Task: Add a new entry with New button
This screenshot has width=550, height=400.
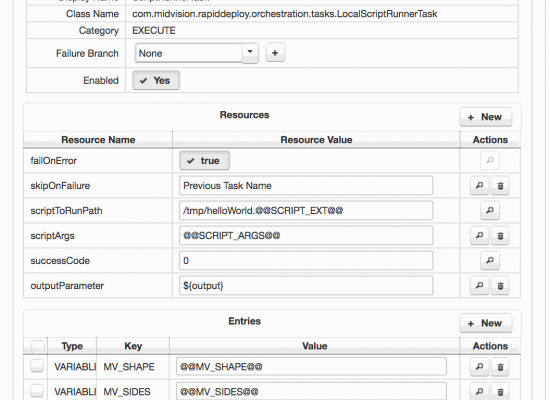Action: point(486,323)
